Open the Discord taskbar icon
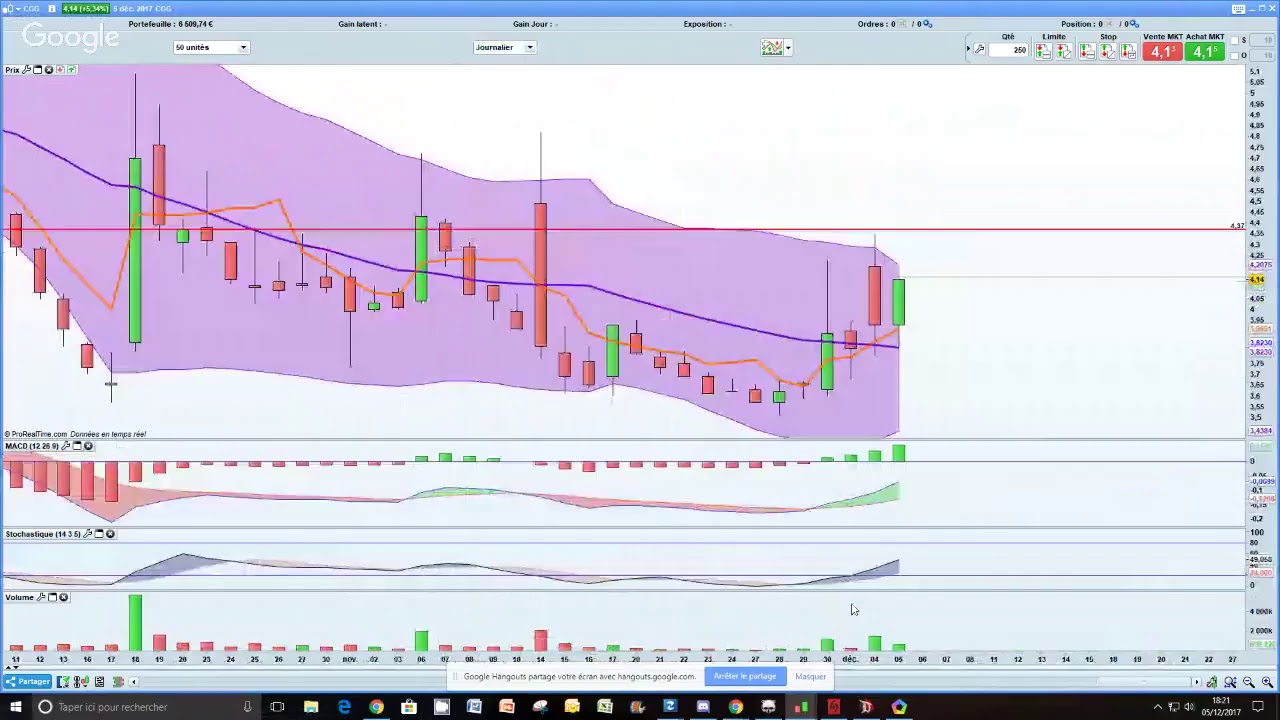 pos(703,707)
